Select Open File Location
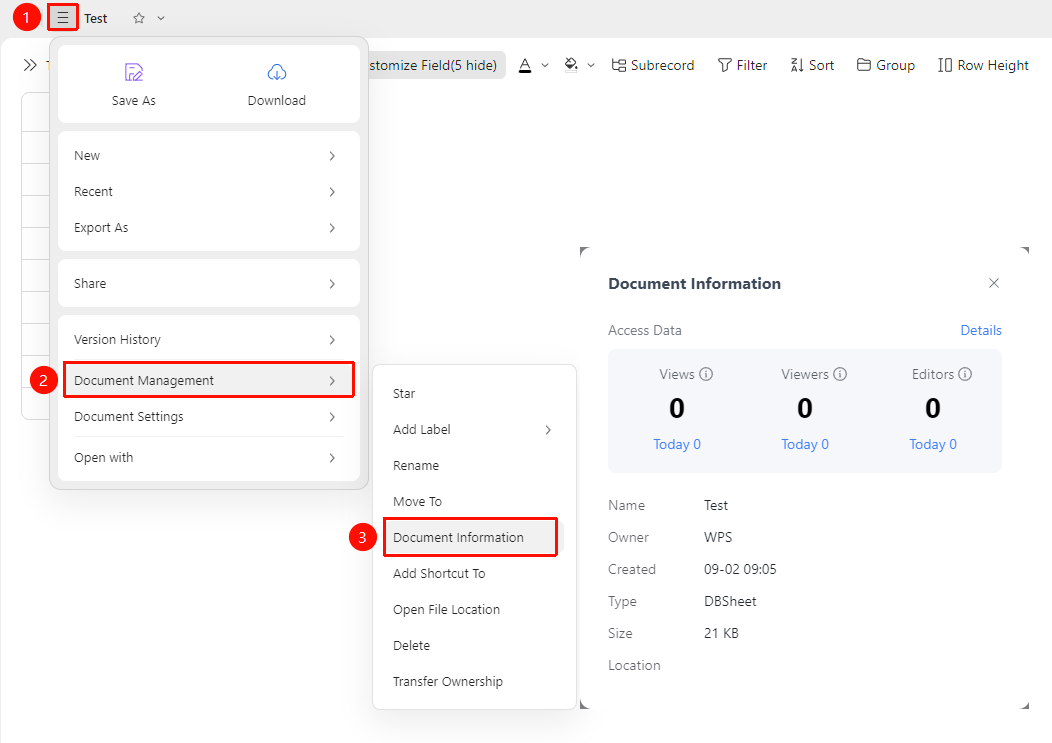The image size is (1052, 743). pyautogui.click(x=474, y=610)
